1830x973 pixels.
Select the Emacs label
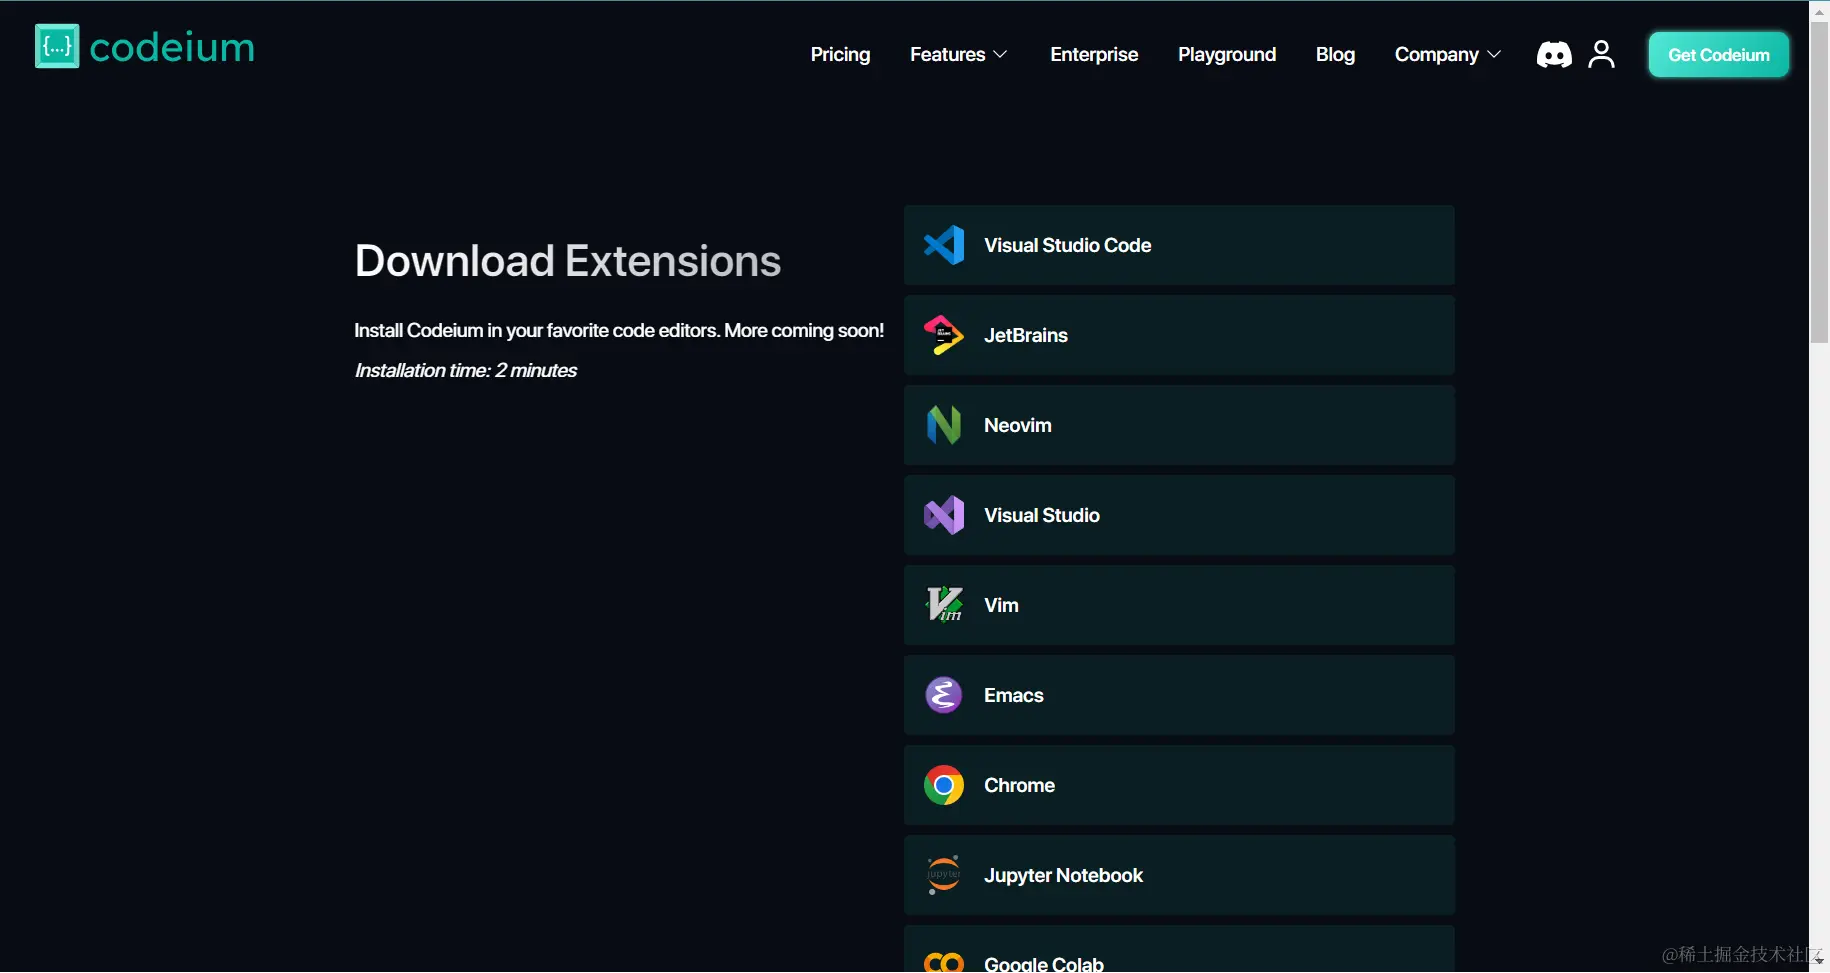pyautogui.click(x=1014, y=695)
